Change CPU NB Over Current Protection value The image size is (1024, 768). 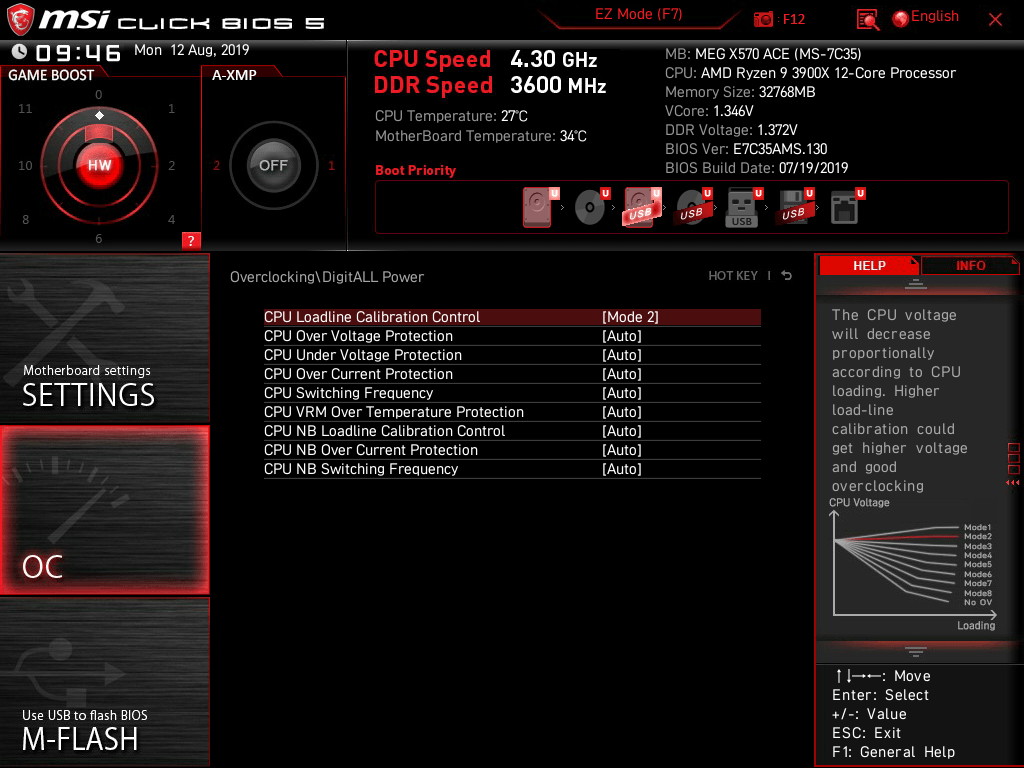point(622,449)
